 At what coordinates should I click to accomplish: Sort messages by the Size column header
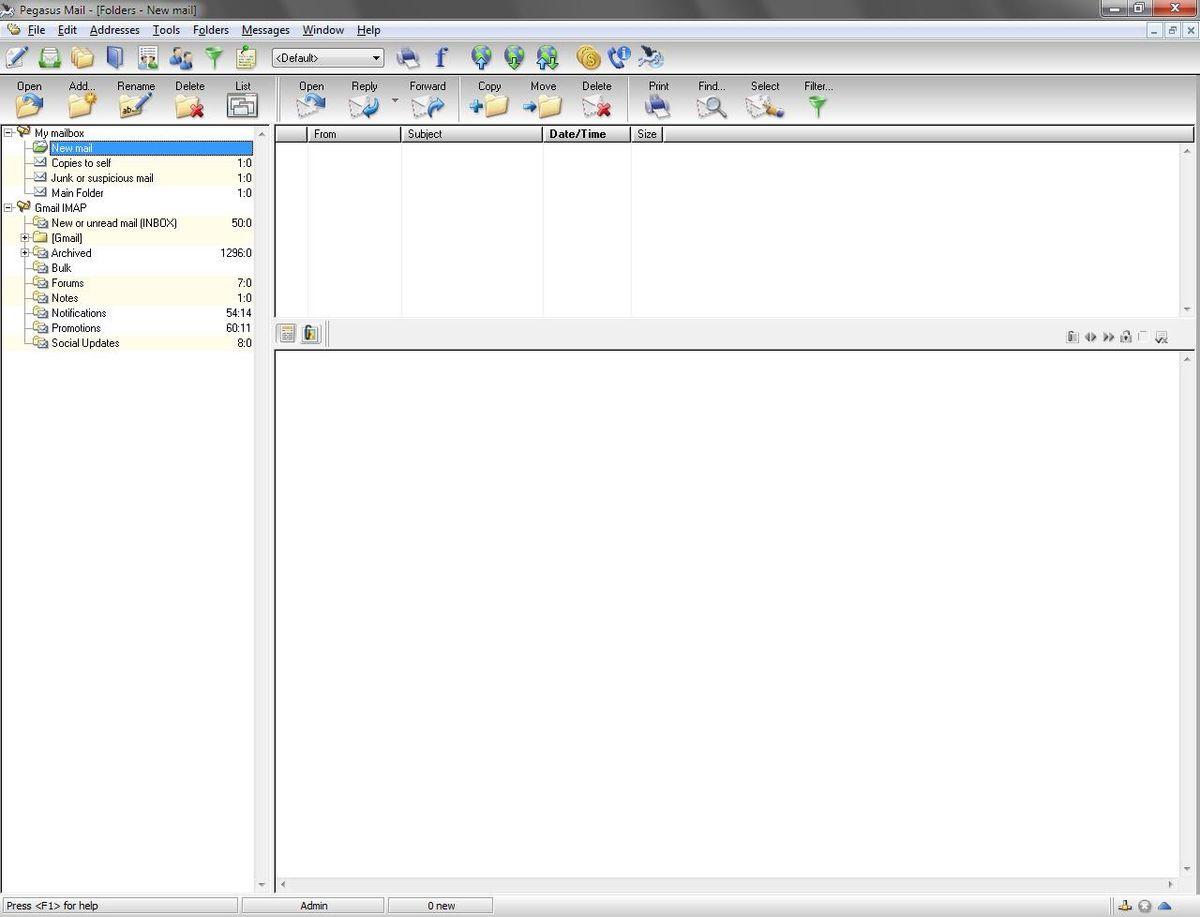(647, 134)
